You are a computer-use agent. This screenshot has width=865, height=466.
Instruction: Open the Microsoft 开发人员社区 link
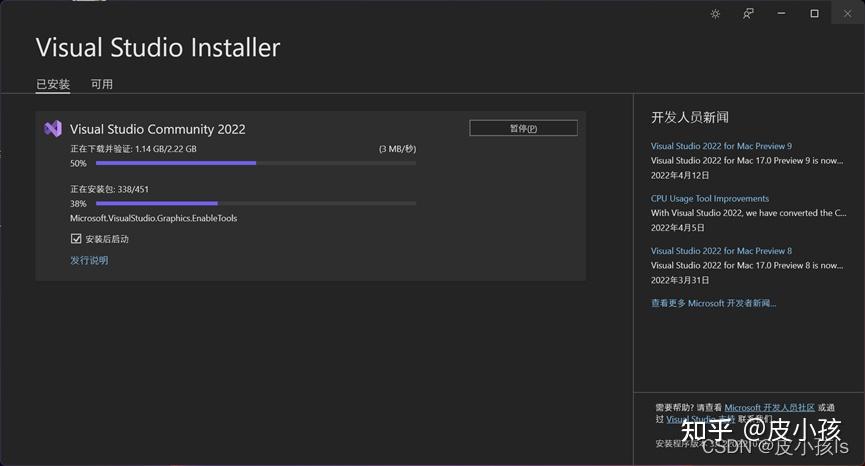tap(770, 408)
